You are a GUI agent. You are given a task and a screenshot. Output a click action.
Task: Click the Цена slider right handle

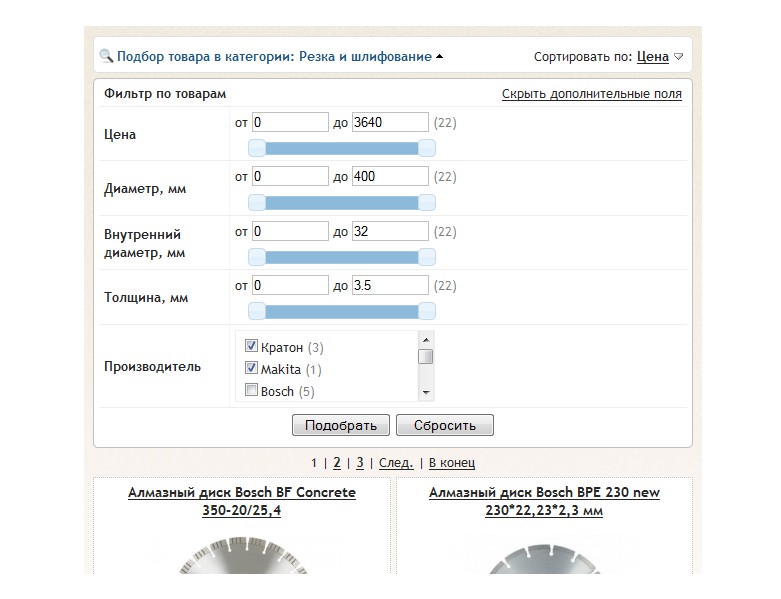(427, 148)
